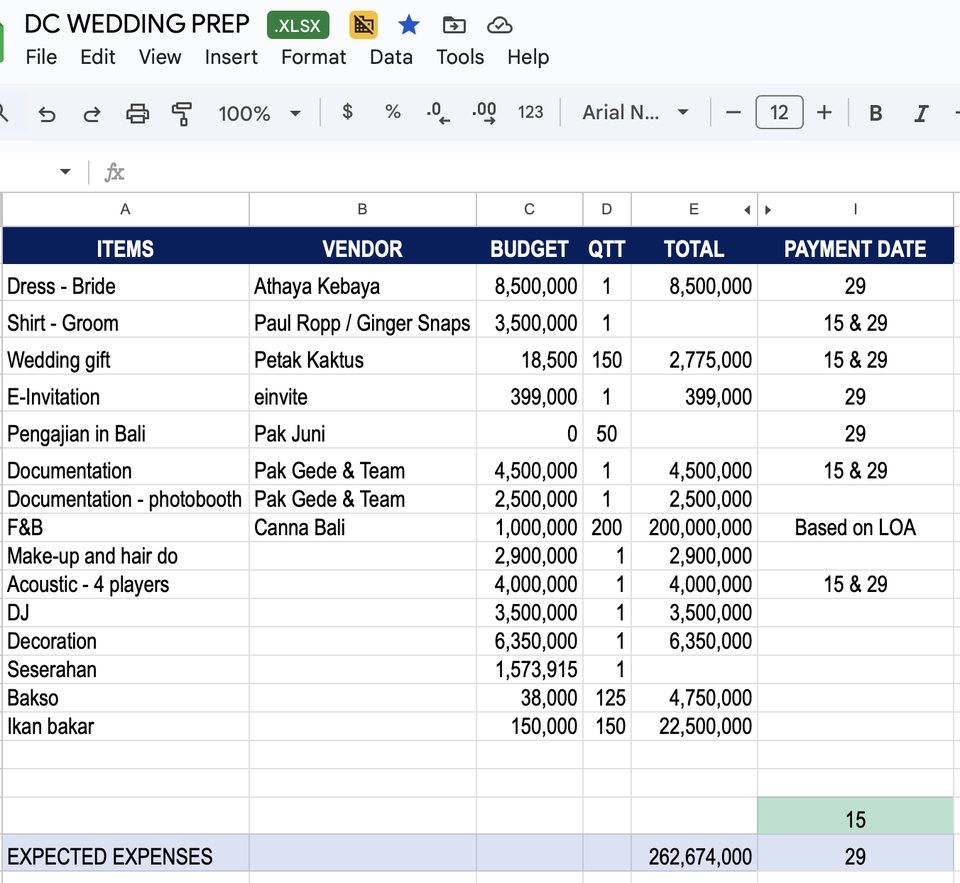
Task: Increase decimal places icon
Action: tap(484, 113)
